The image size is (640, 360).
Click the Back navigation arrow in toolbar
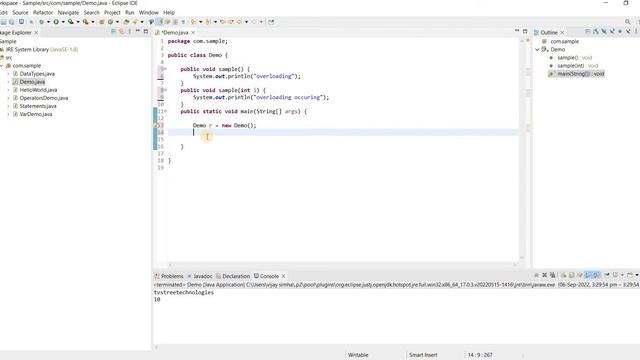coord(239,22)
